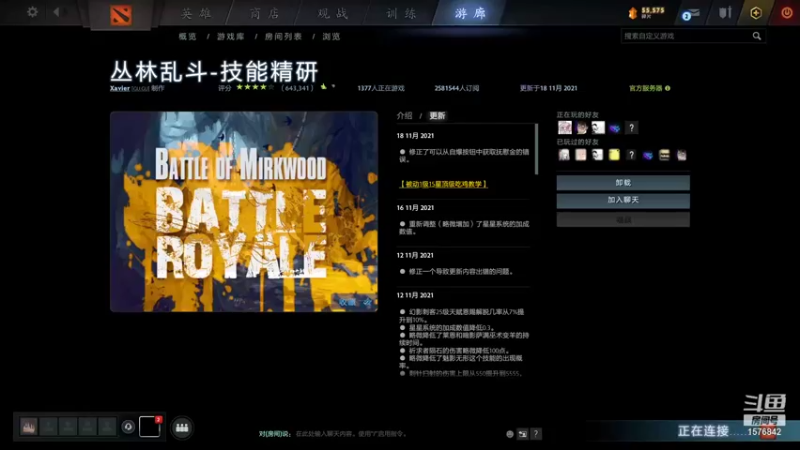800x450 pixels.
Task: Open the question mark avatar in played friends
Action: (631, 155)
